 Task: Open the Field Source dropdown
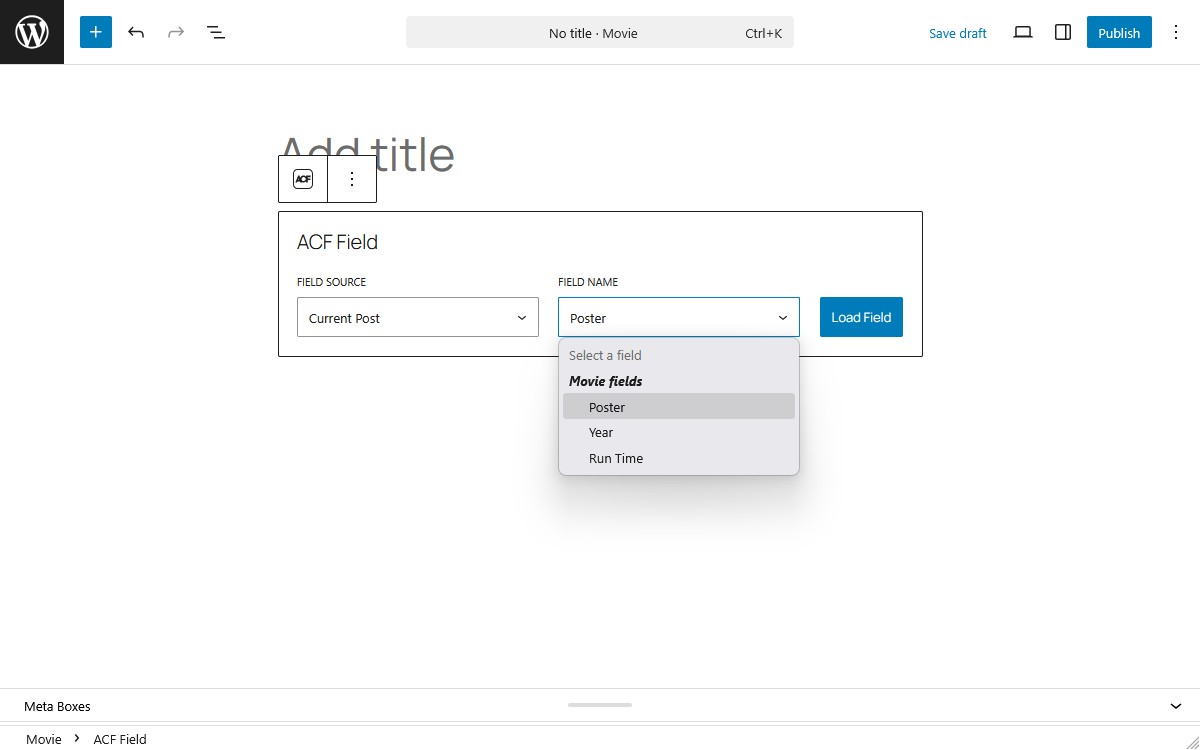pyautogui.click(x=417, y=317)
